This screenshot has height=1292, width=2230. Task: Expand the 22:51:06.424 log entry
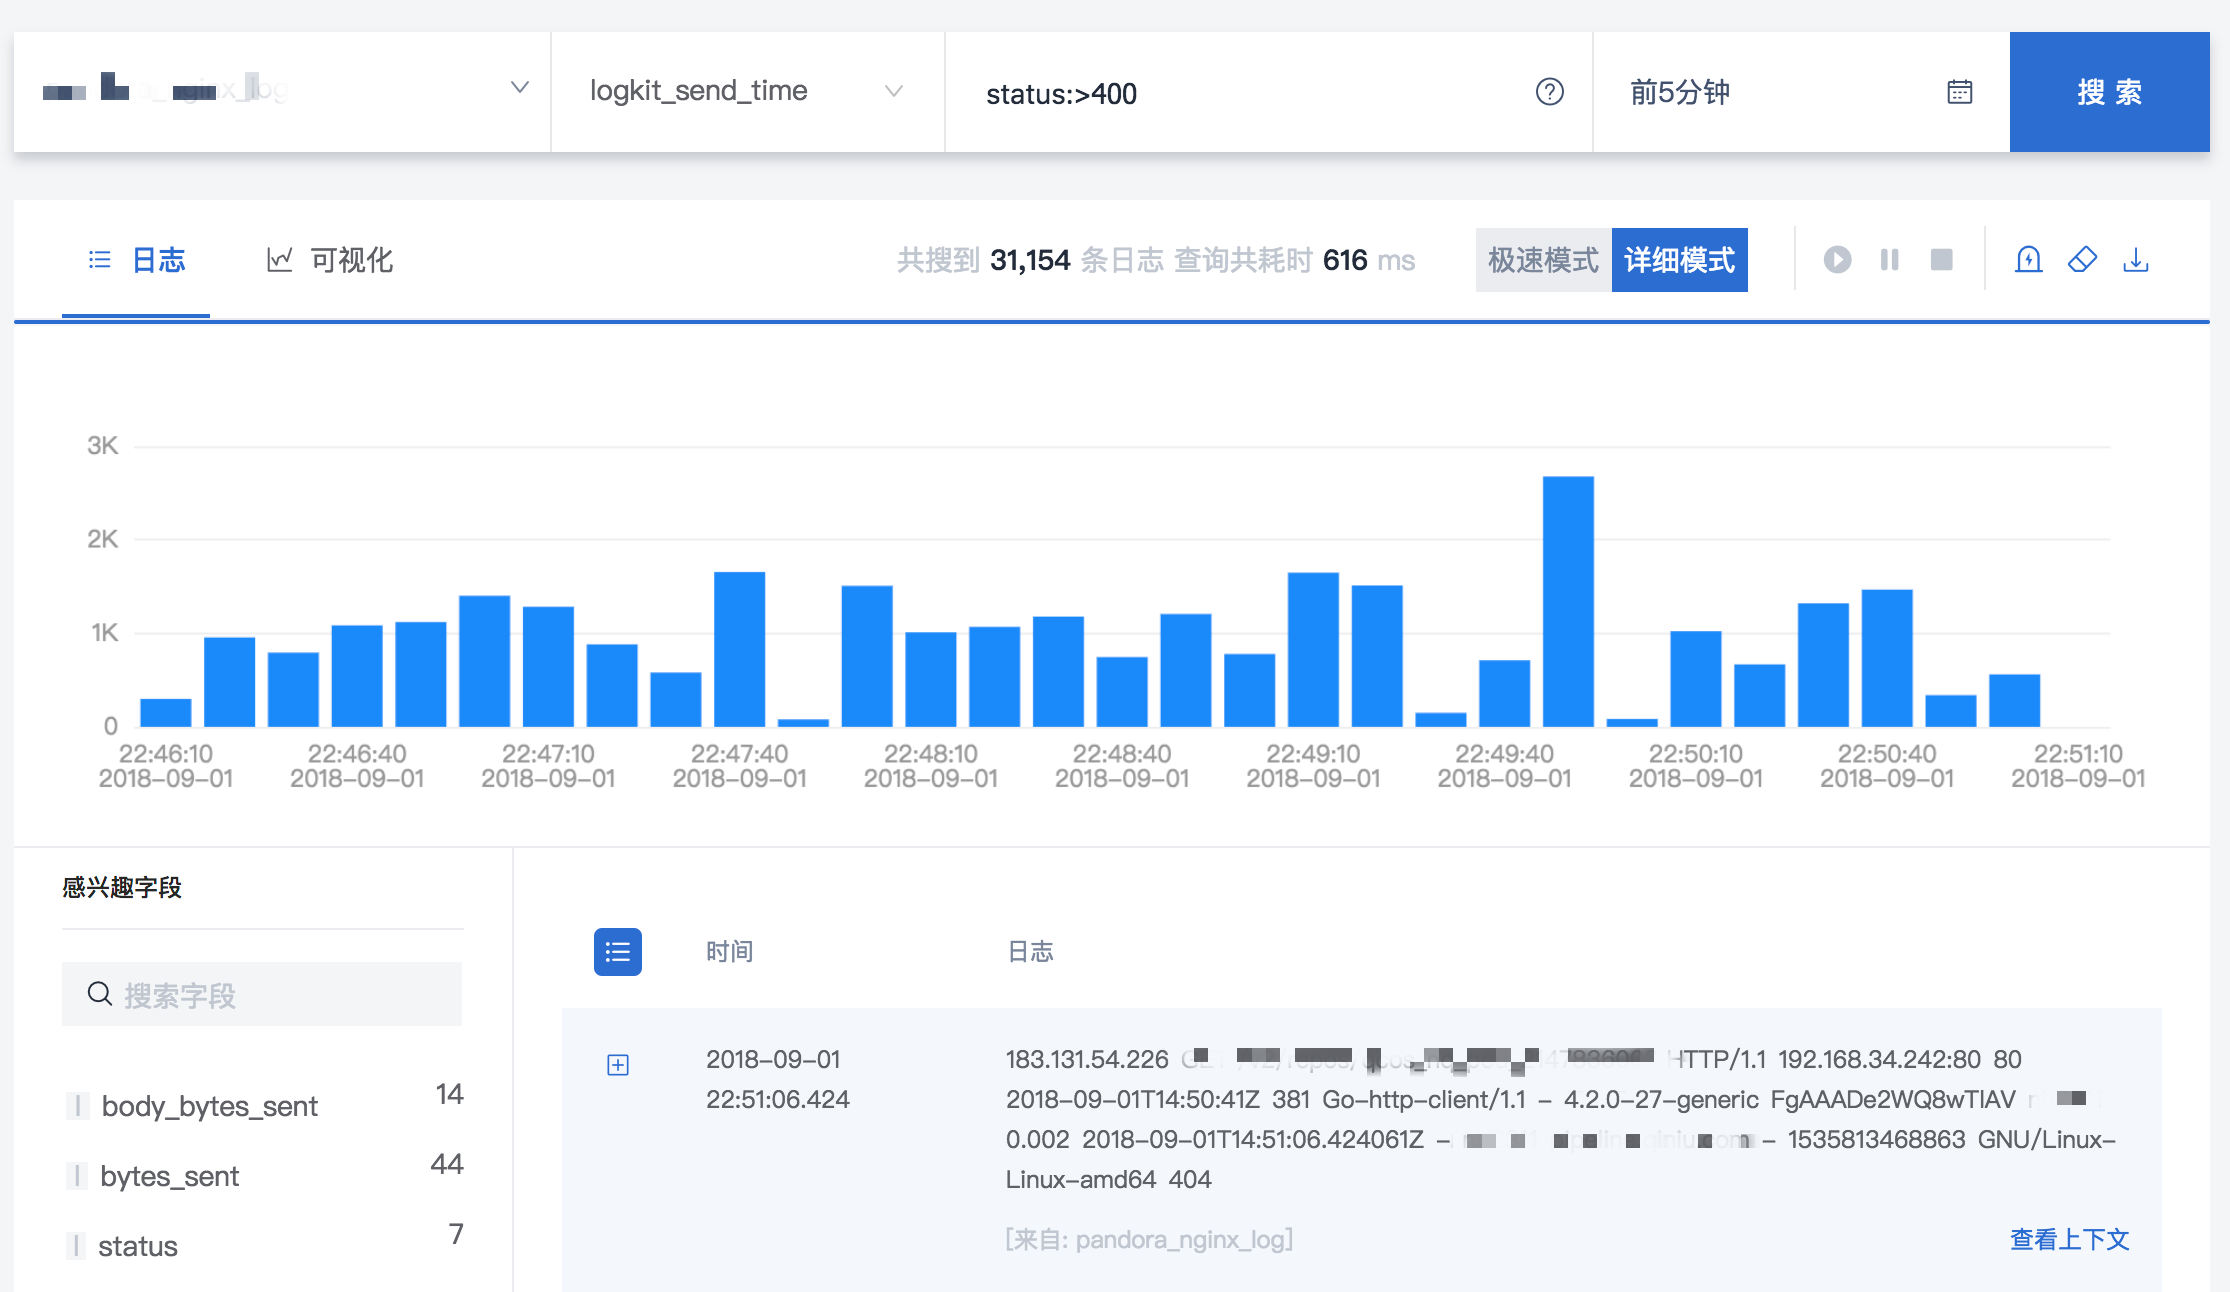click(x=618, y=1065)
